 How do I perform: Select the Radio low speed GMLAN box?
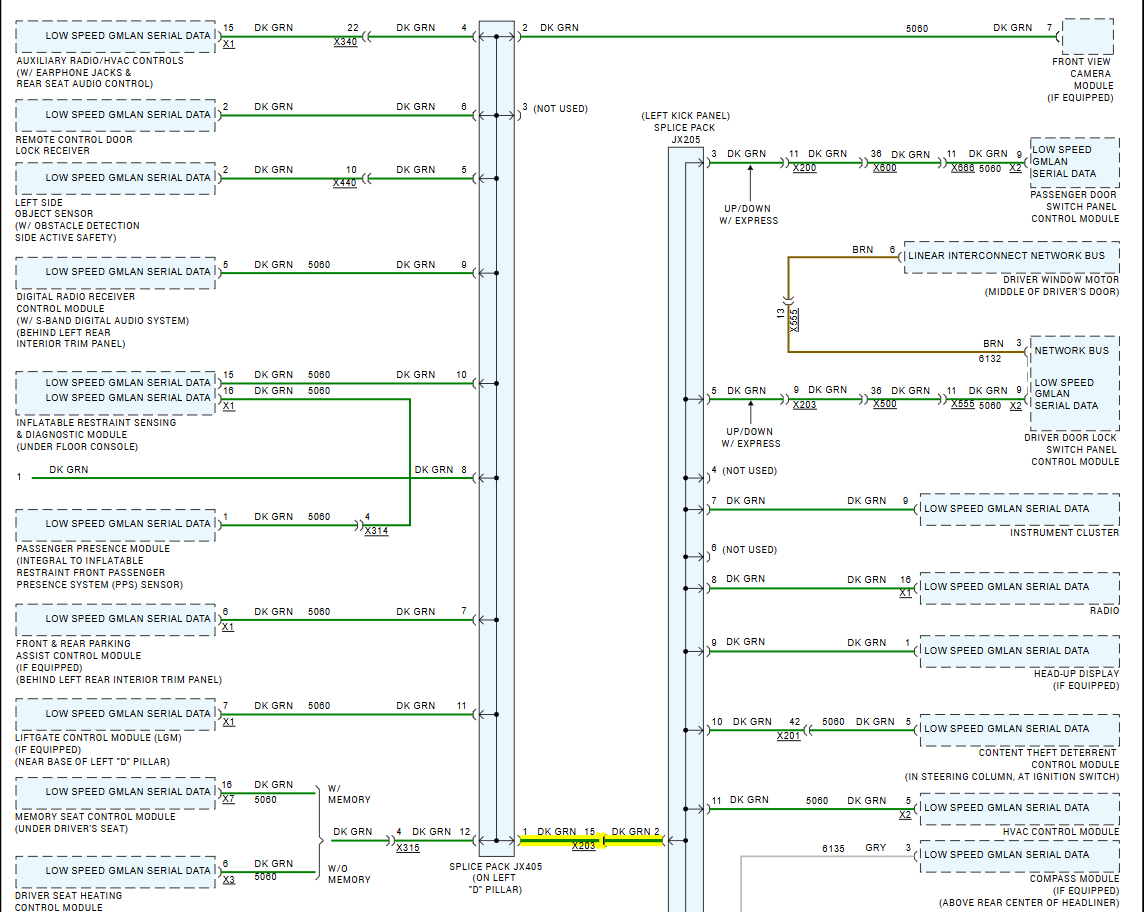pyautogui.click(x=1019, y=588)
